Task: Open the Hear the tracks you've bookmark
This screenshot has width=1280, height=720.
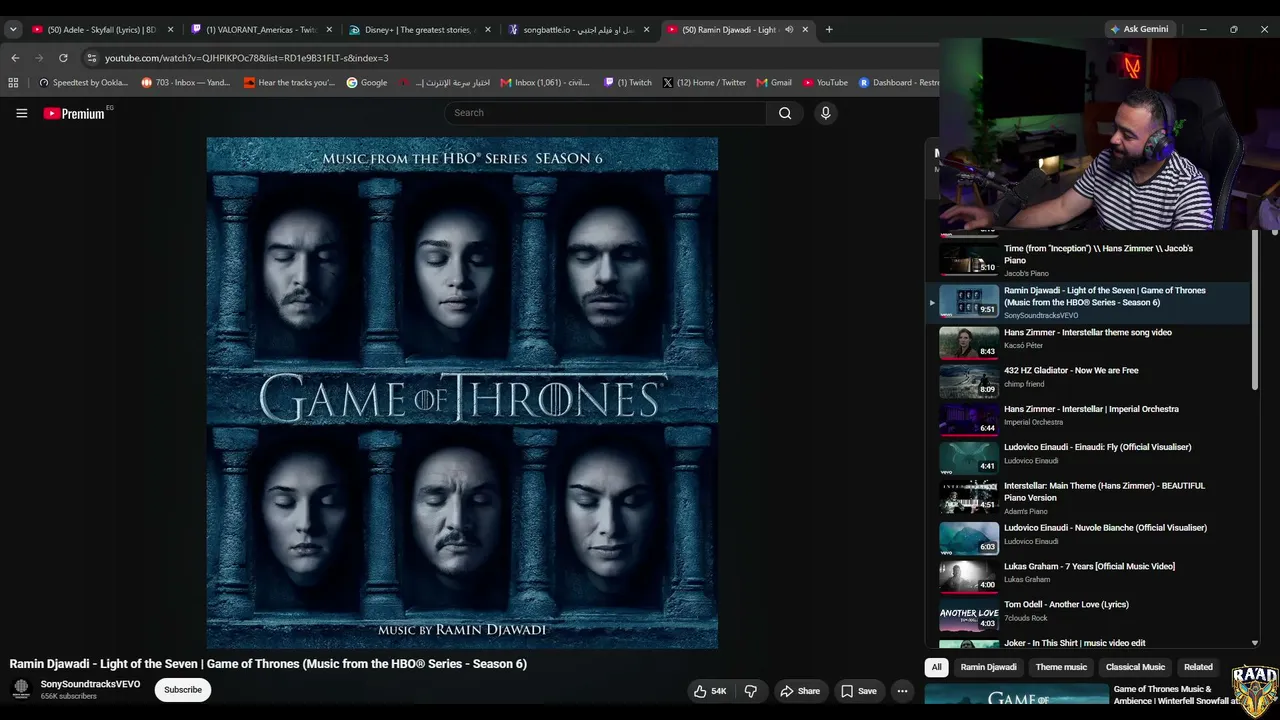Action: 290,83
